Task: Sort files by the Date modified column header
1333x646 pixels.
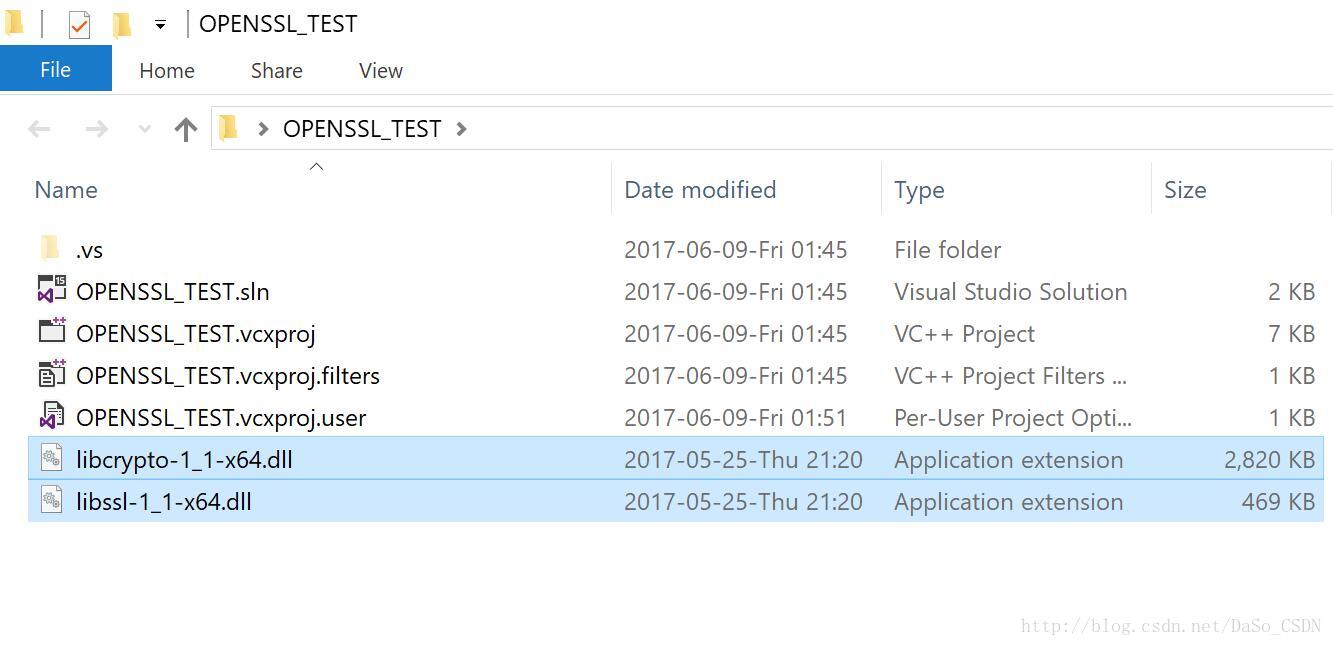Action: [700, 190]
